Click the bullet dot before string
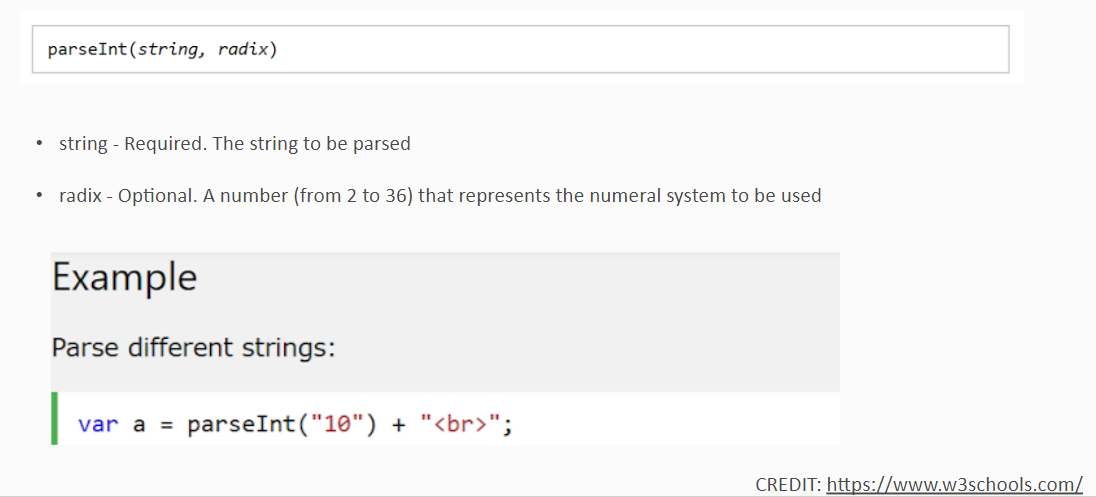The image size is (1096, 497). tap(40, 144)
